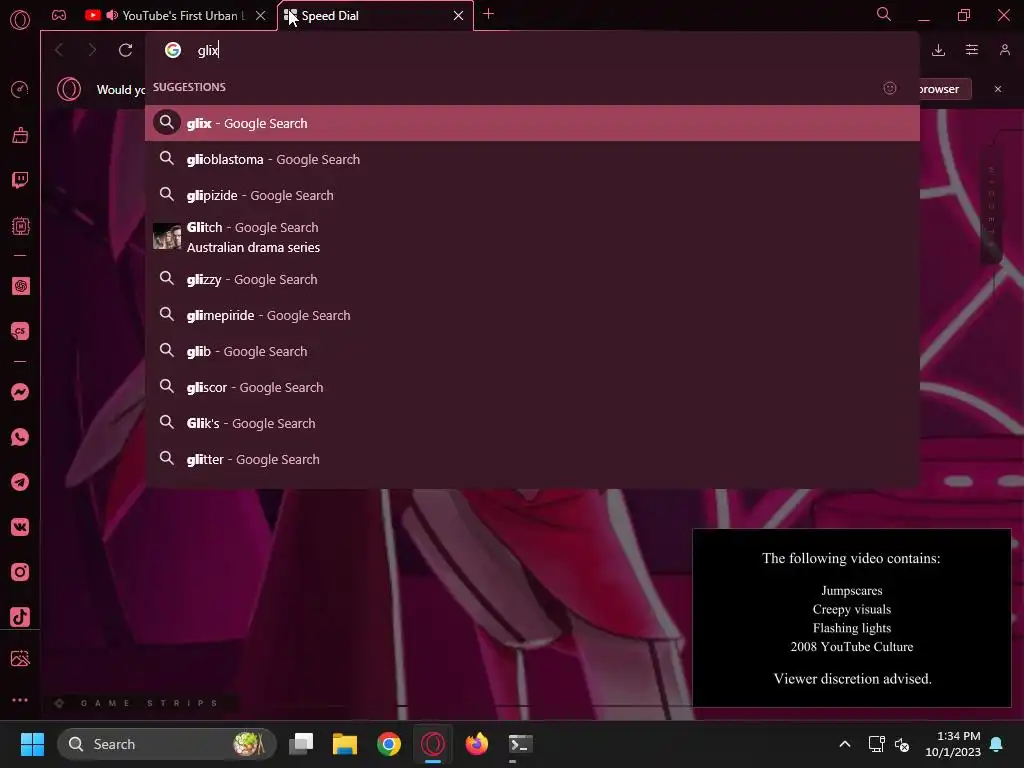Screen dimensions: 1024x768
Task: Reload the current page
Action: click(125, 50)
